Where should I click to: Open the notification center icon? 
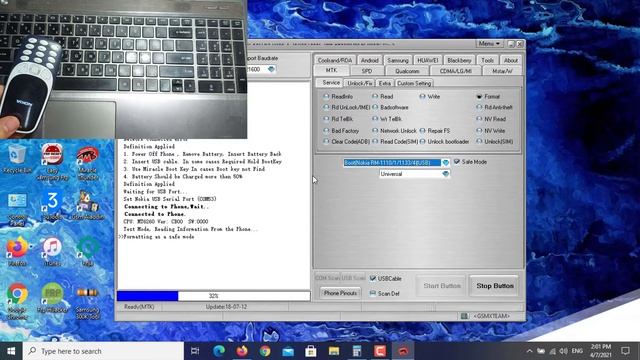pos(625,351)
